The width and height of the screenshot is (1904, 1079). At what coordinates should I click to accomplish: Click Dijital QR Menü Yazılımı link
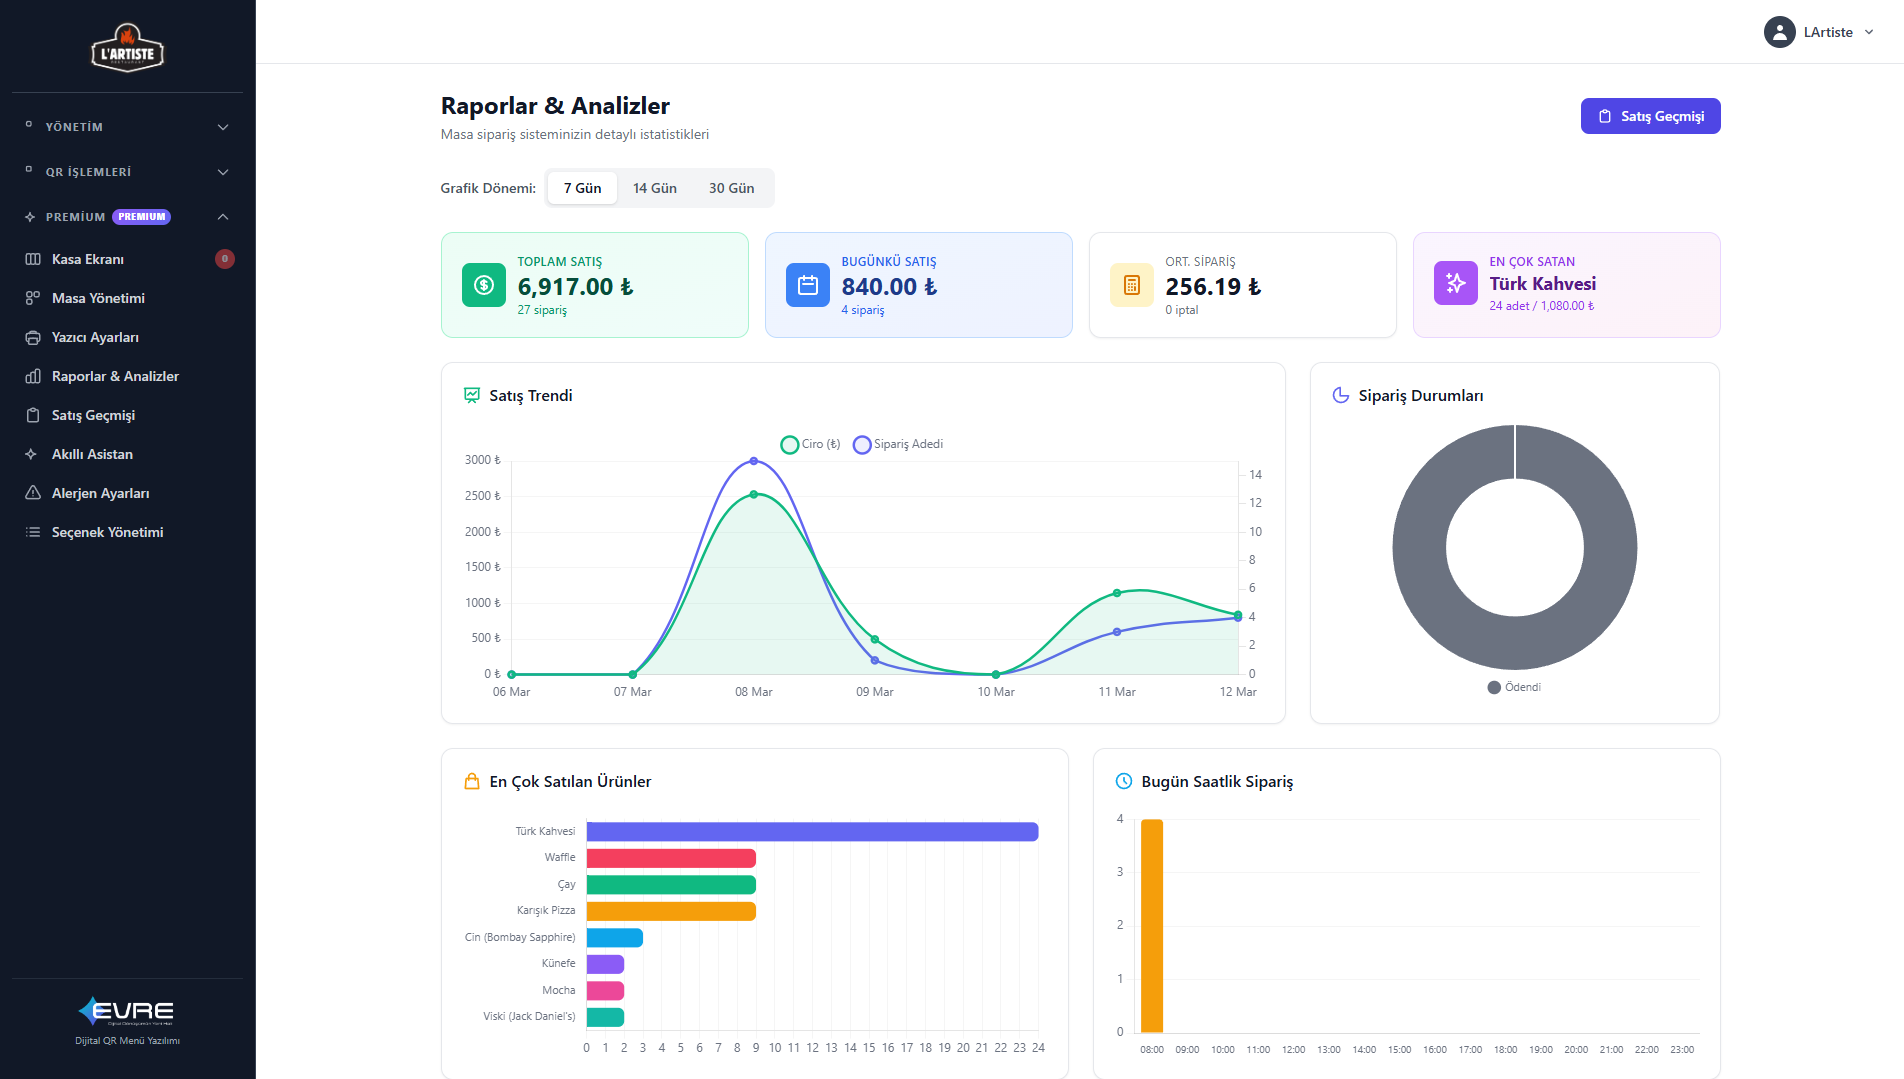click(x=127, y=1041)
